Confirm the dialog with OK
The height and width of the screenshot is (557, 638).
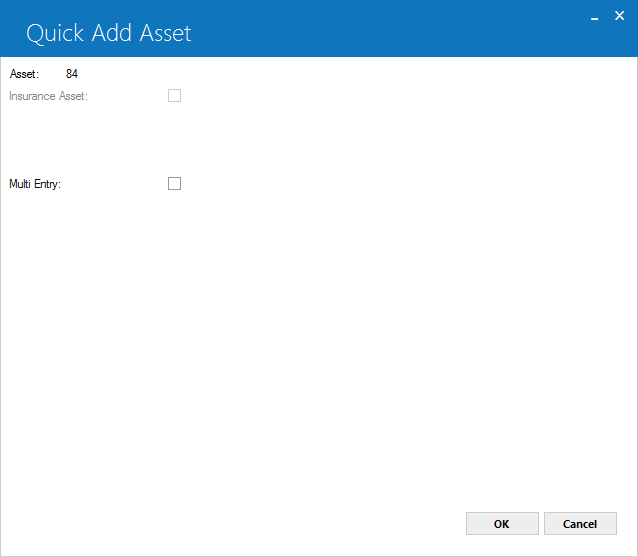coord(502,524)
